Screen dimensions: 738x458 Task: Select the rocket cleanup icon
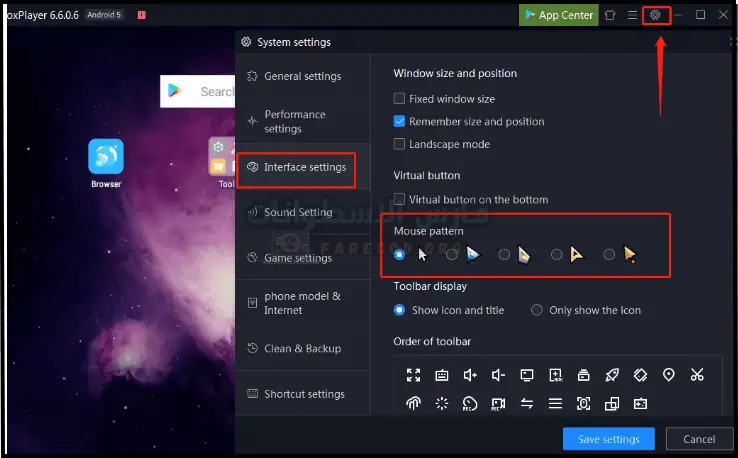click(x=612, y=376)
